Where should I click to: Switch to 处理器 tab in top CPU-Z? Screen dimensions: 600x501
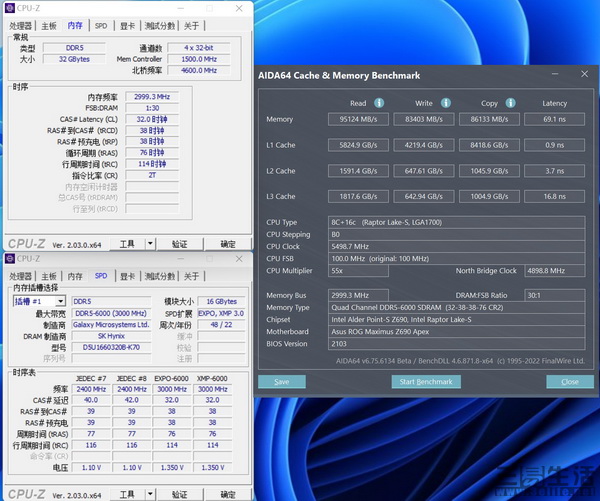click(21, 26)
